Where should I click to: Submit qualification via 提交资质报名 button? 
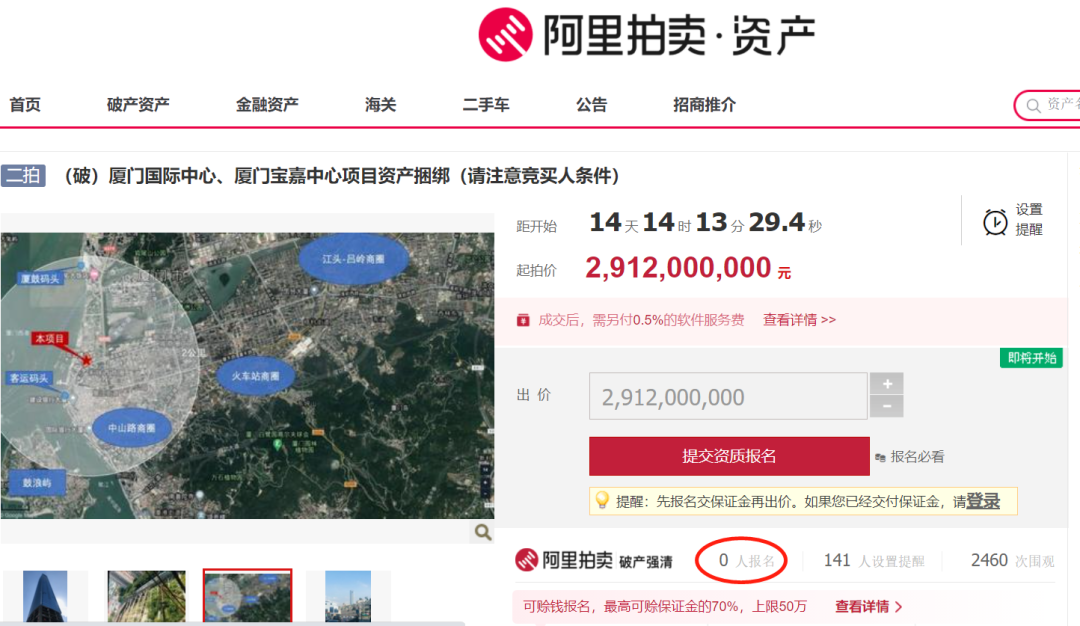(x=729, y=456)
